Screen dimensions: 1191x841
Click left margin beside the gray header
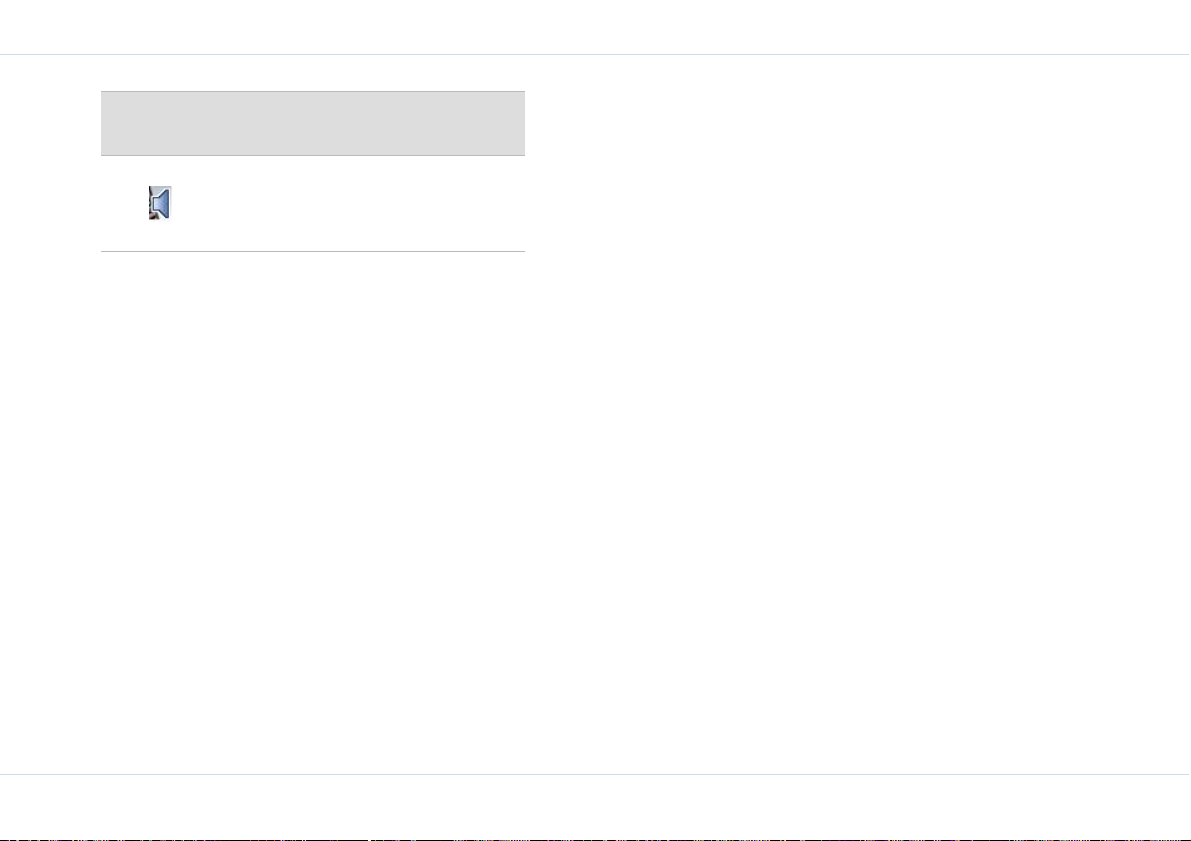(x=50, y=123)
